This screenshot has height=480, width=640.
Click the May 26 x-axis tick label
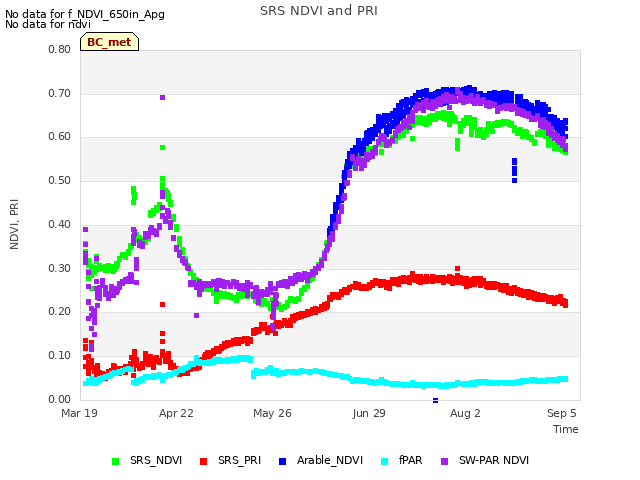tap(272, 413)
